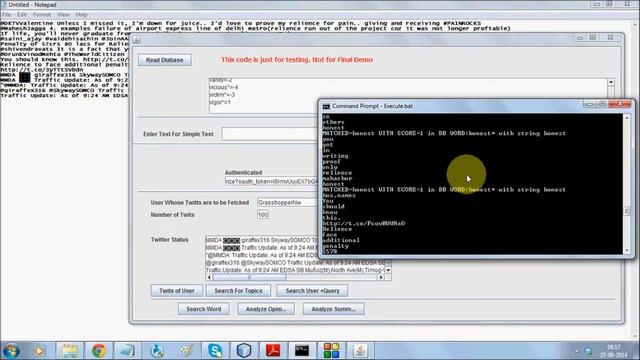Switch to Notepad taskbar icon
The width and height of the screenshot is (640, 360).
point(127,351)
